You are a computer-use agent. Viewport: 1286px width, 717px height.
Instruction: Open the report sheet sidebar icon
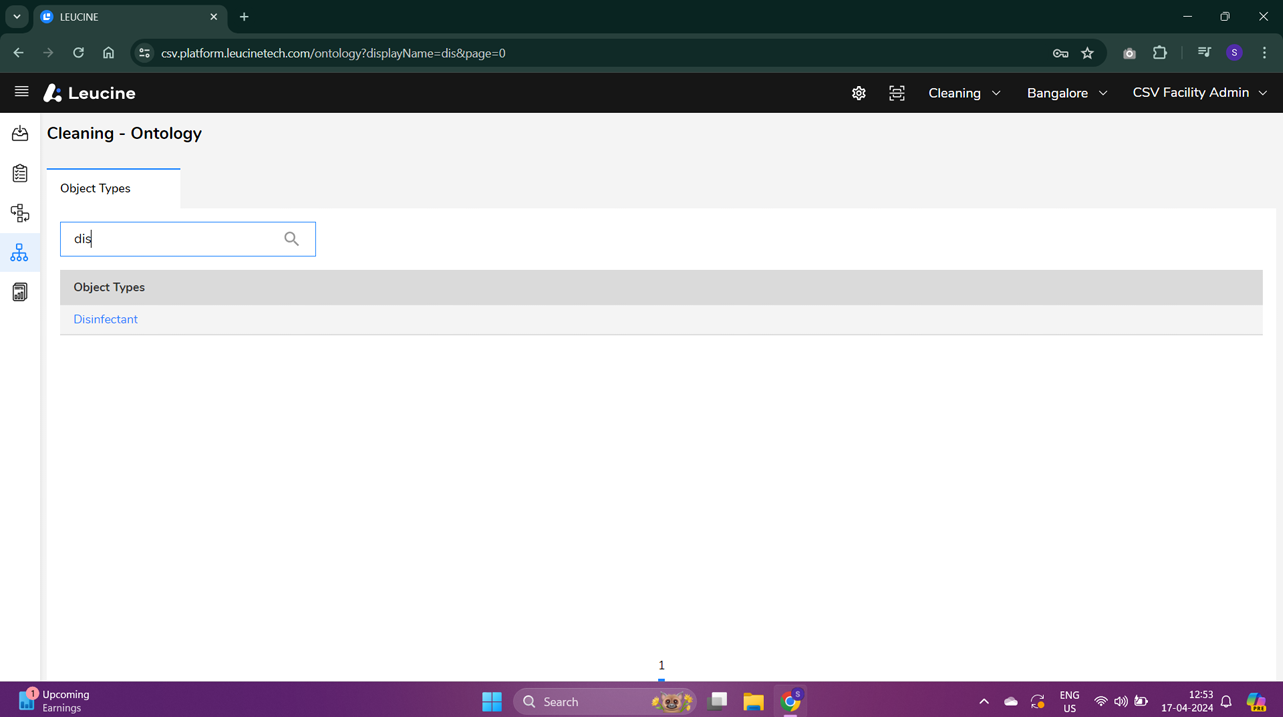(20, 292)
